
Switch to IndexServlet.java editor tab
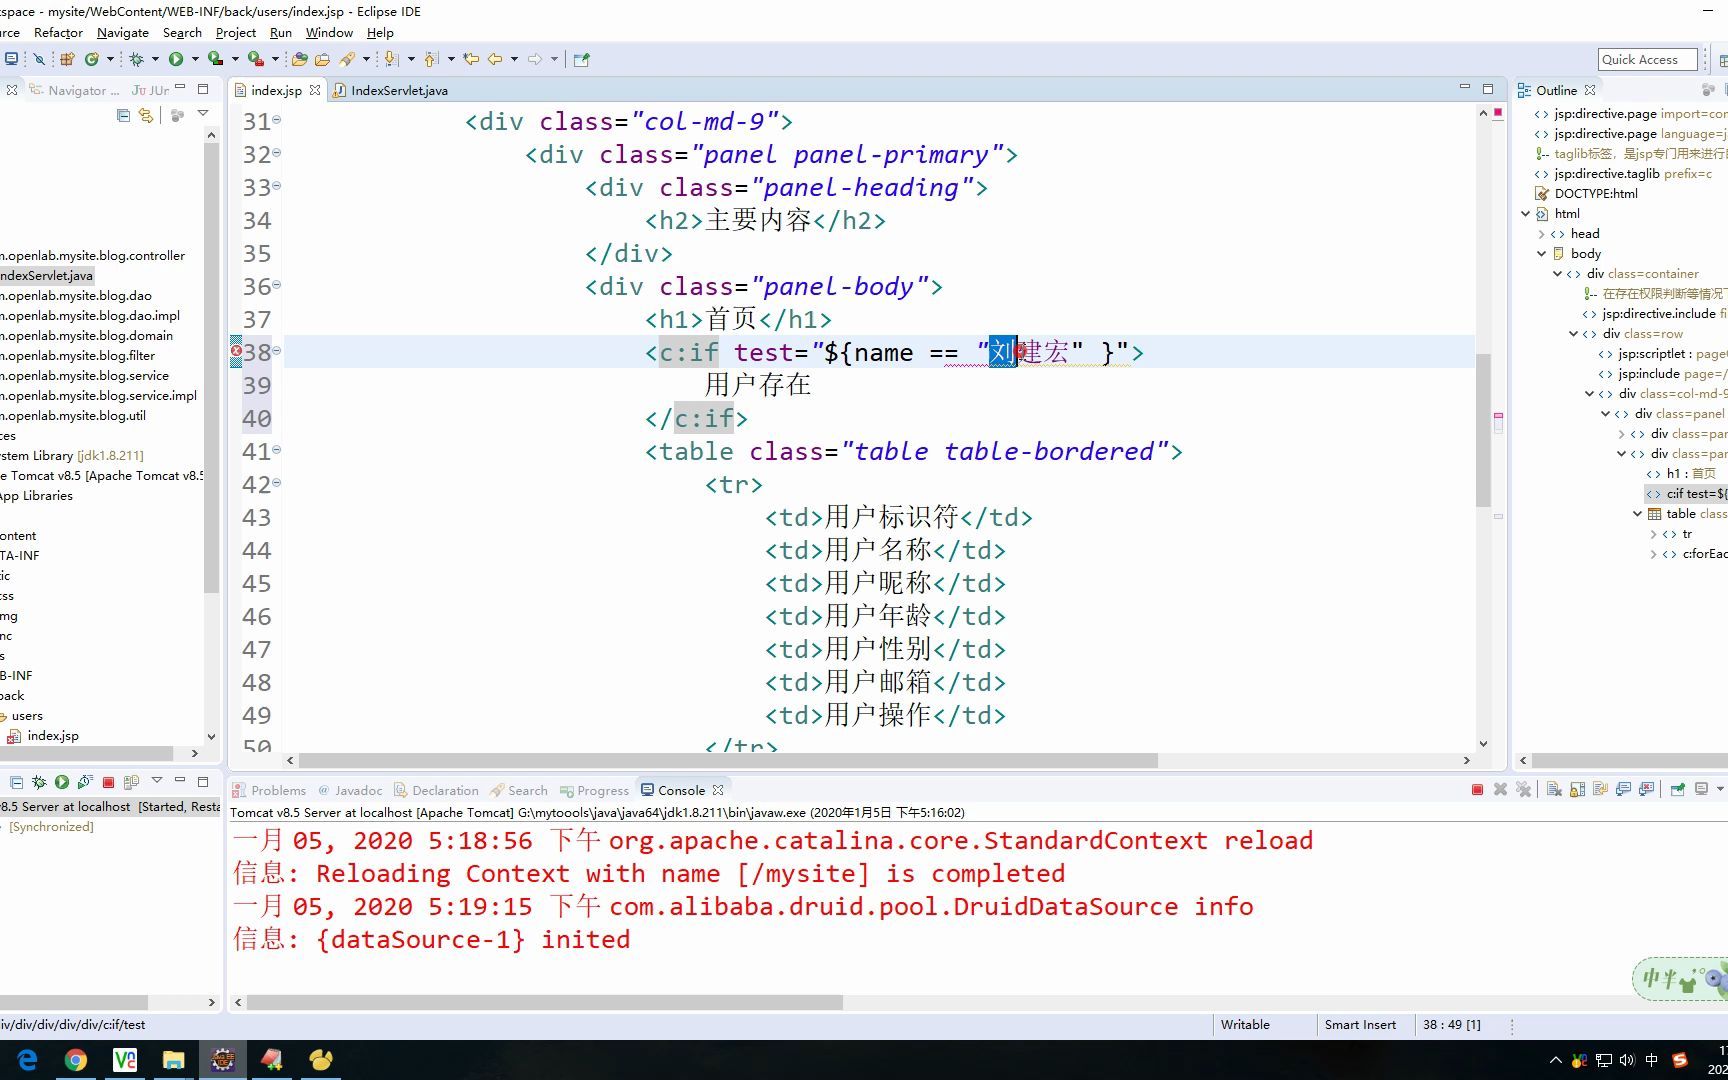click(391, 90)
